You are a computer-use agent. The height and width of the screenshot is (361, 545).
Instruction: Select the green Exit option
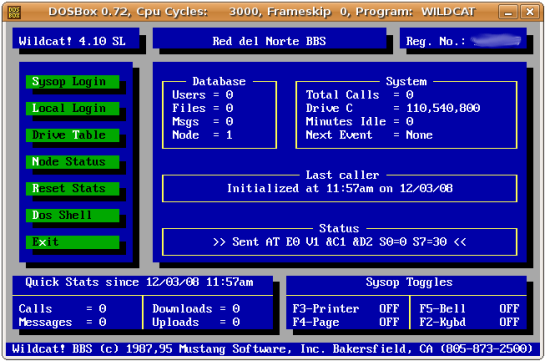pyautogui.click(x=73, y=242)
